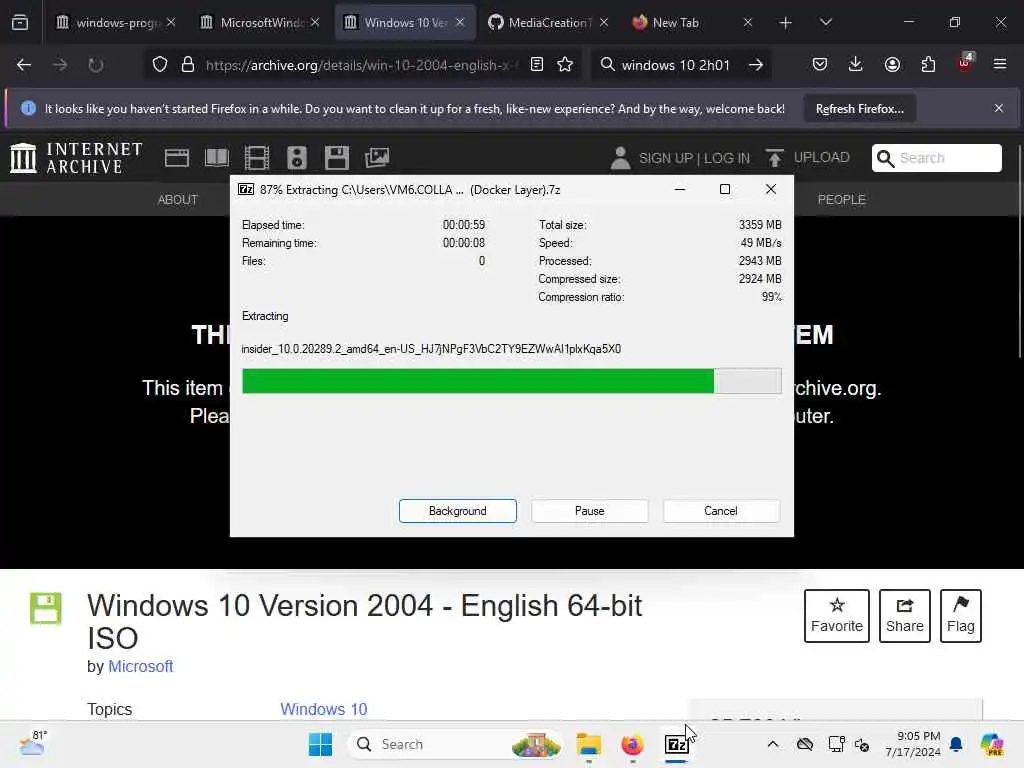Open Internet Archive Images icon
Image resolution: width=1024 pixels, height=768 pixels.
coord(377,157)
